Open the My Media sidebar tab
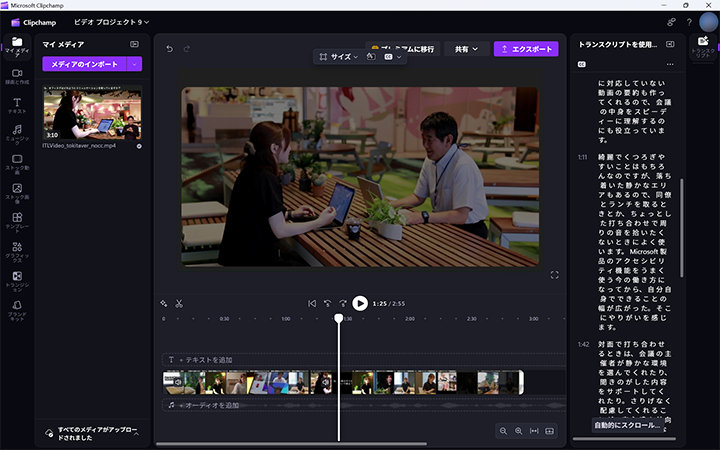 pyautogui.click(x=17, y=47)
